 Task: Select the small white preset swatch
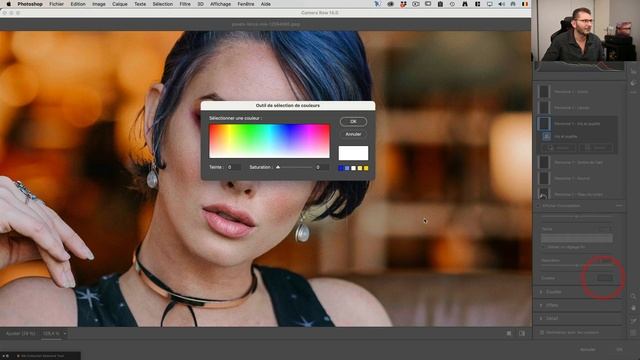[x=353, y=168]
